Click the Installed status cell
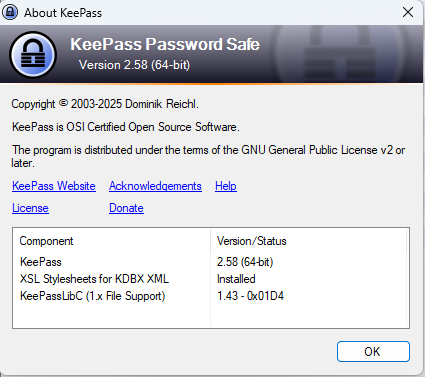425x377 pixels. point(236,279)
